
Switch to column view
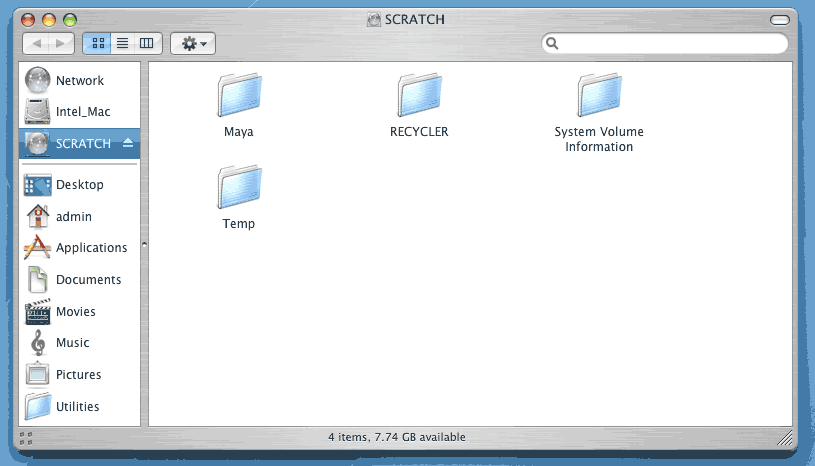pyautogui.click(x=147, y=43)
